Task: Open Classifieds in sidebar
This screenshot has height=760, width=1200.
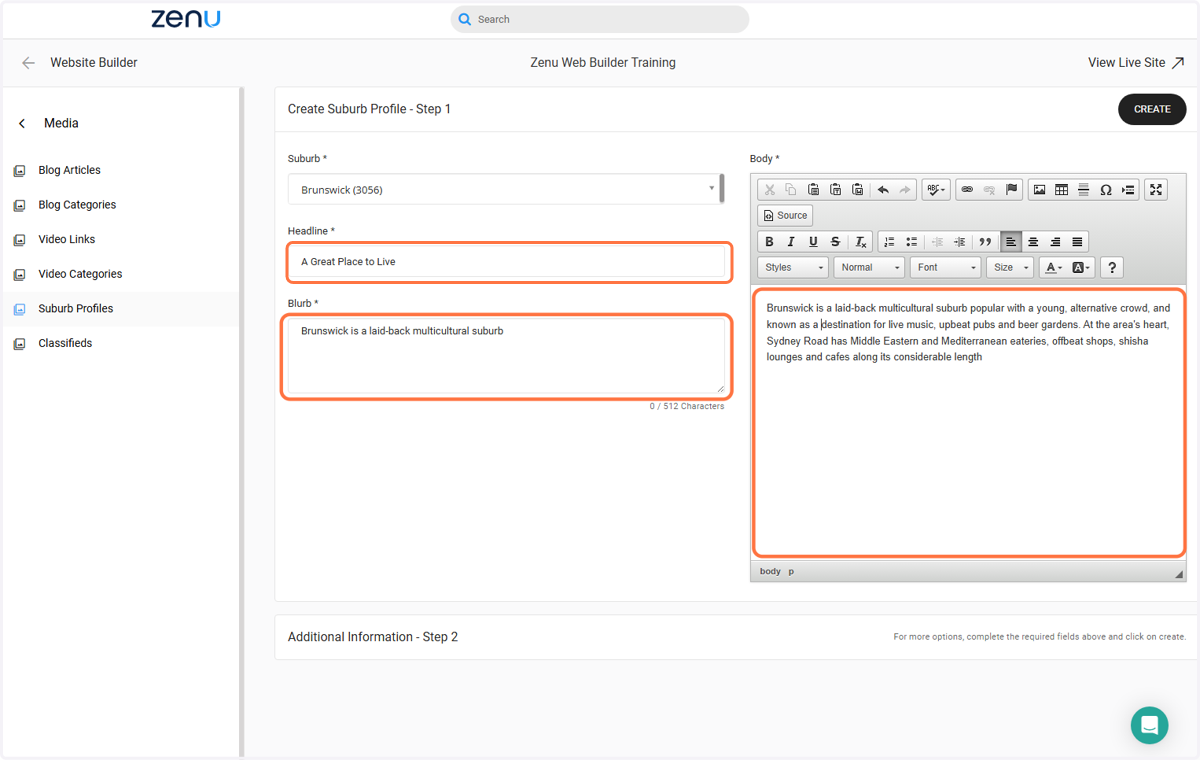Action: [x=65, y=343]
